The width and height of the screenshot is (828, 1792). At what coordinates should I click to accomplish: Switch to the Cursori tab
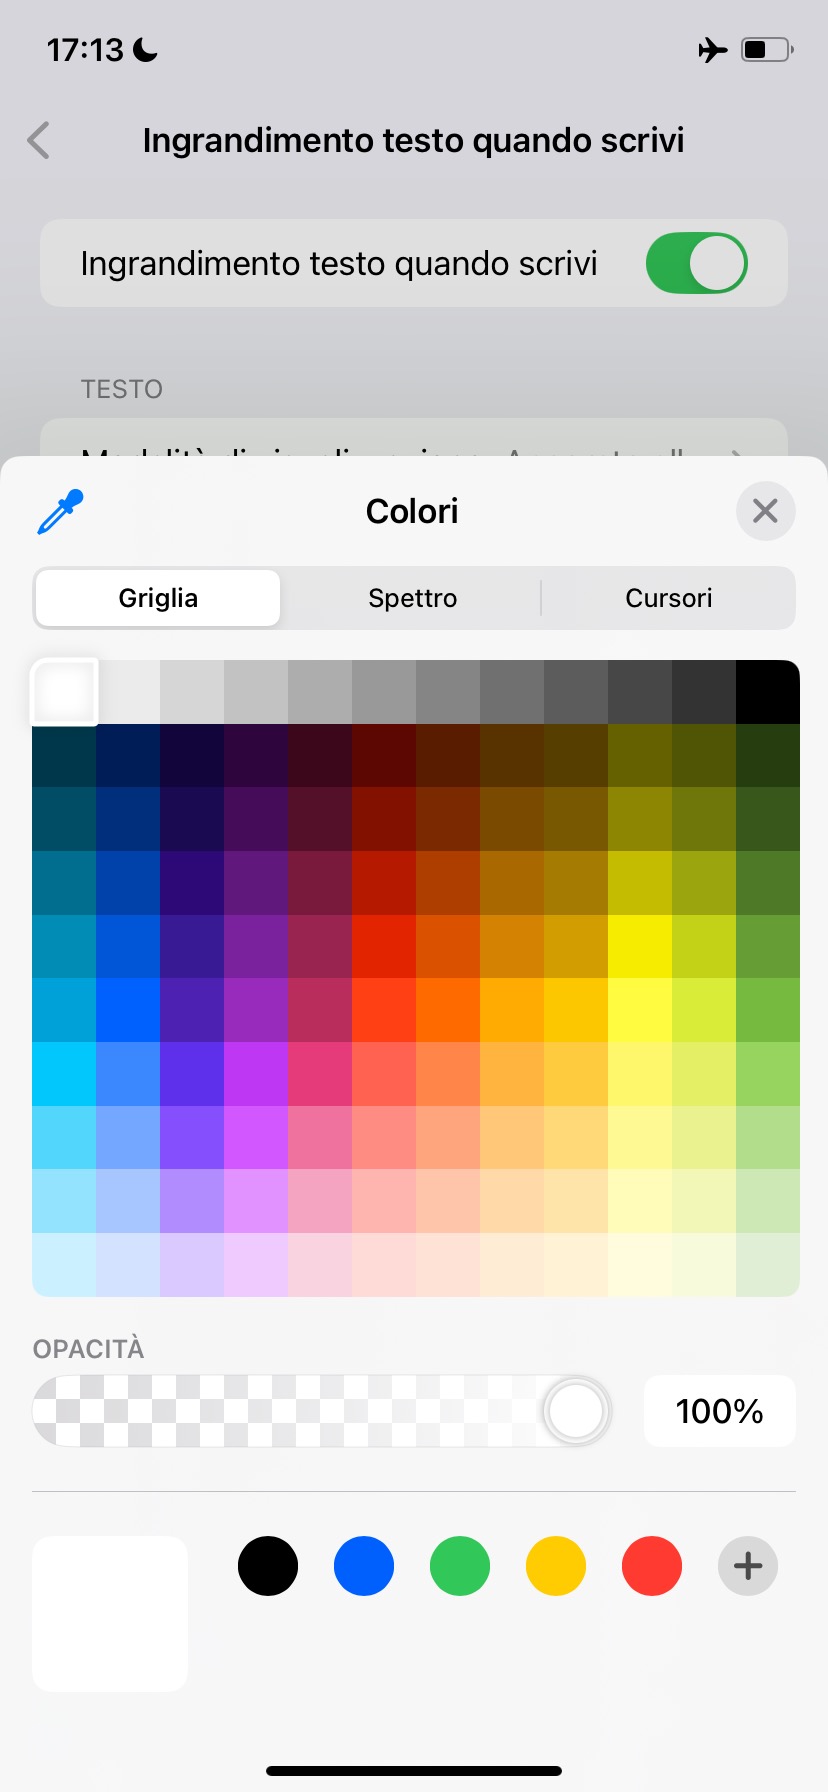[x=668, y=598]
